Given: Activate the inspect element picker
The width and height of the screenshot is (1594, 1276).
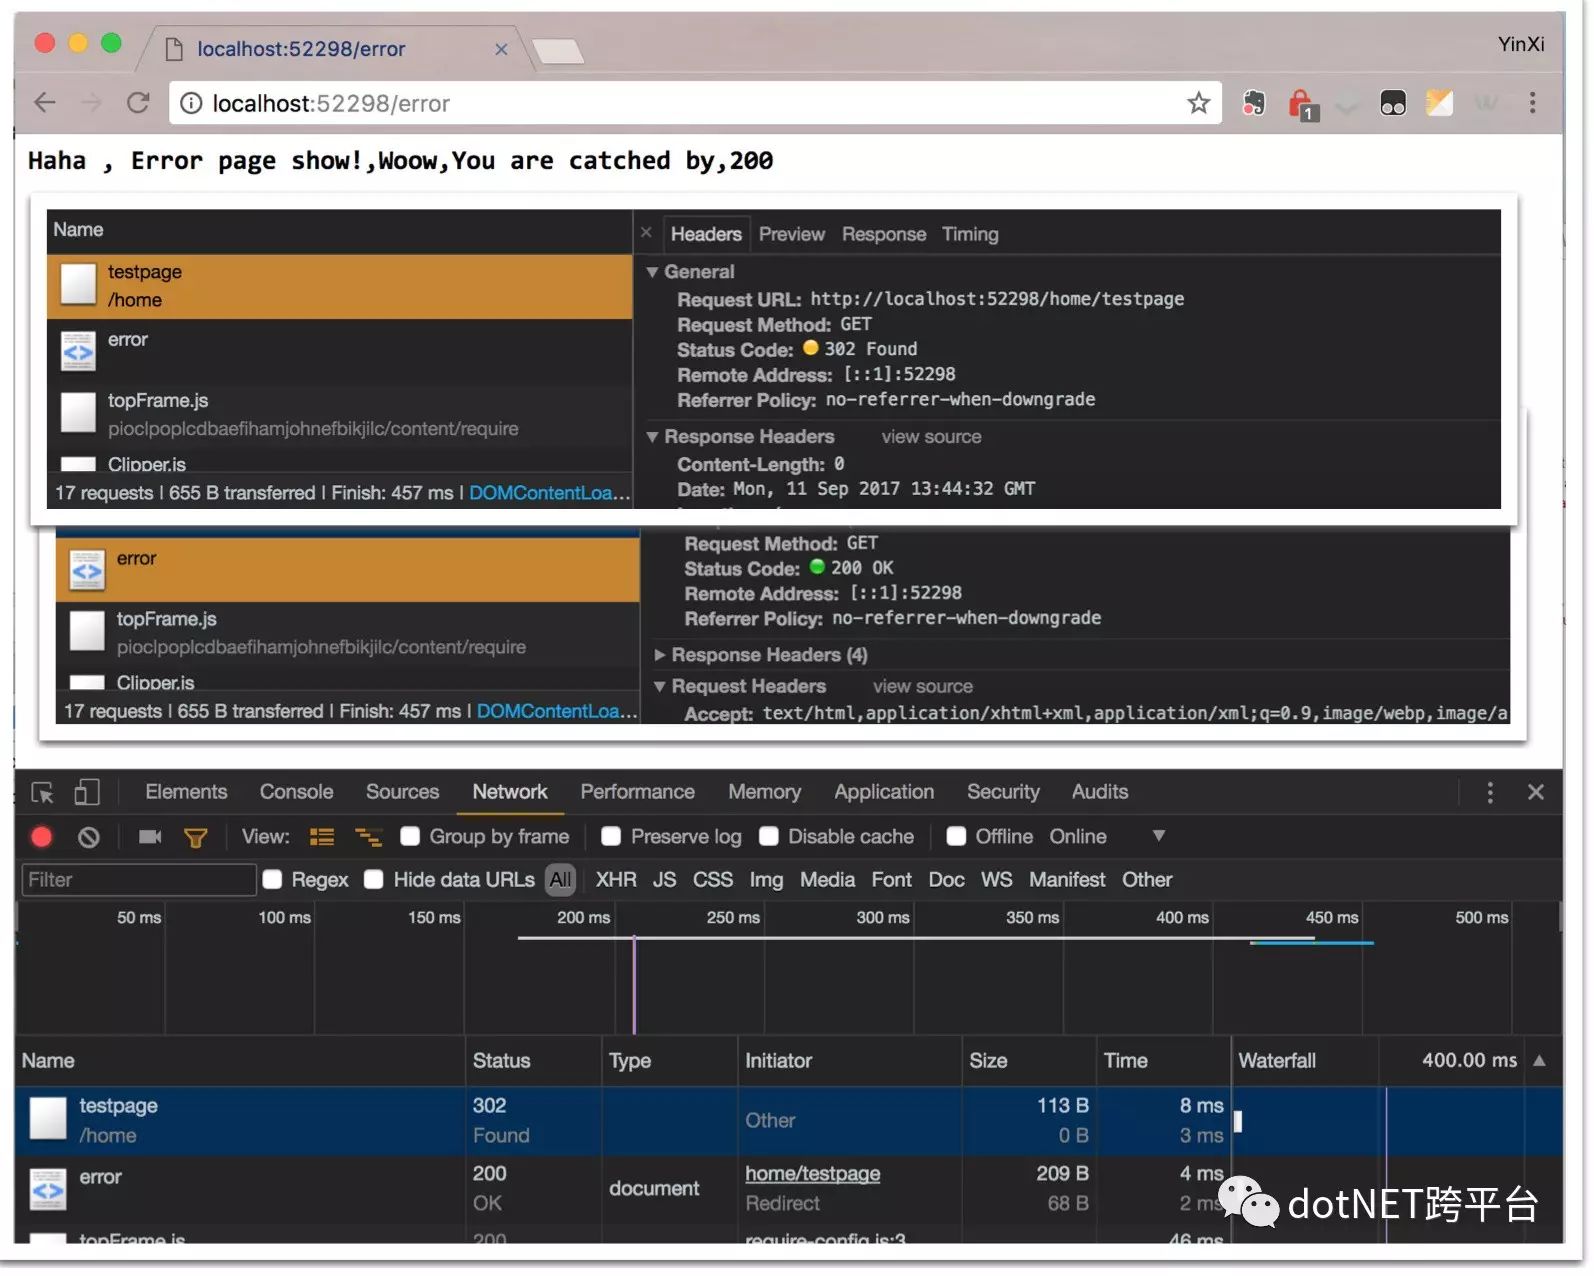Looking at the screenshot, I should [x=42, y=794].
